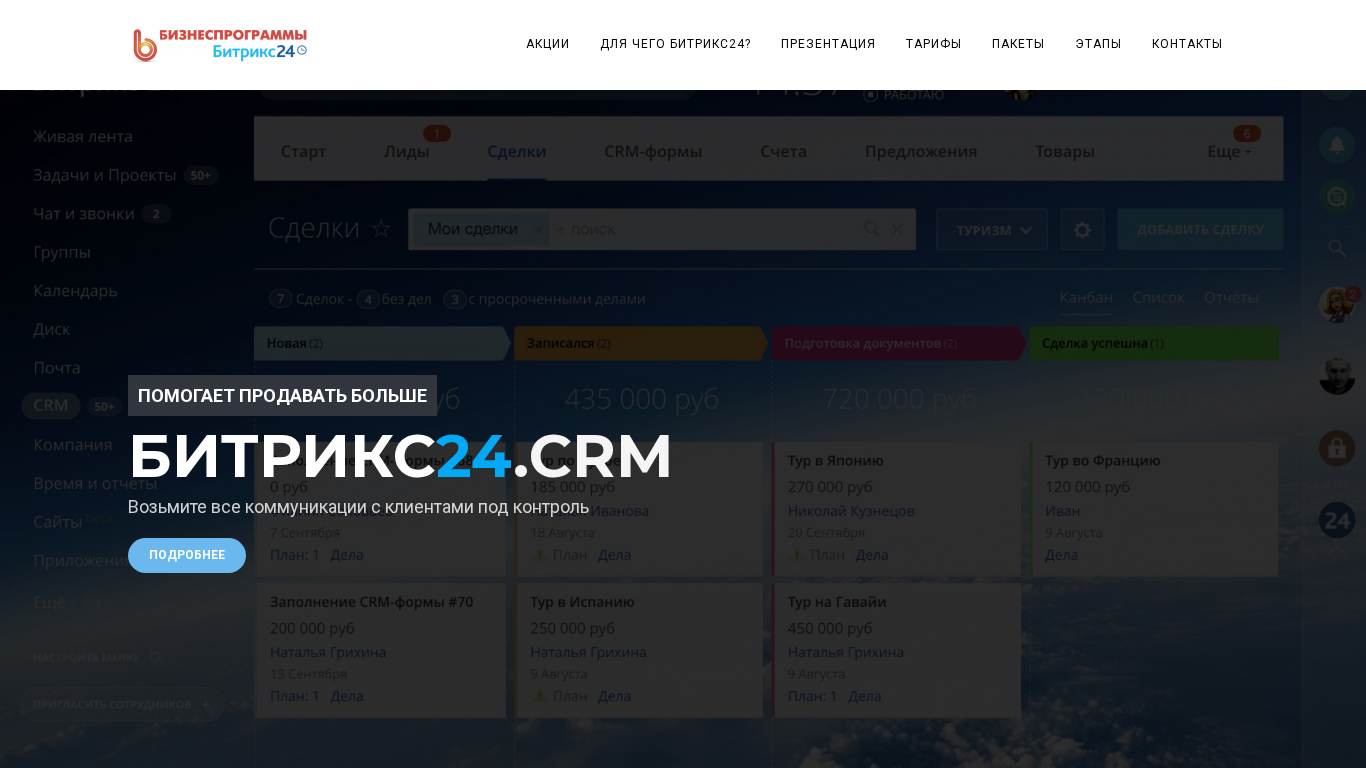
Task: Open the lock icon in the right panel
Action: pyautogui.click(x=1337, y=448)
